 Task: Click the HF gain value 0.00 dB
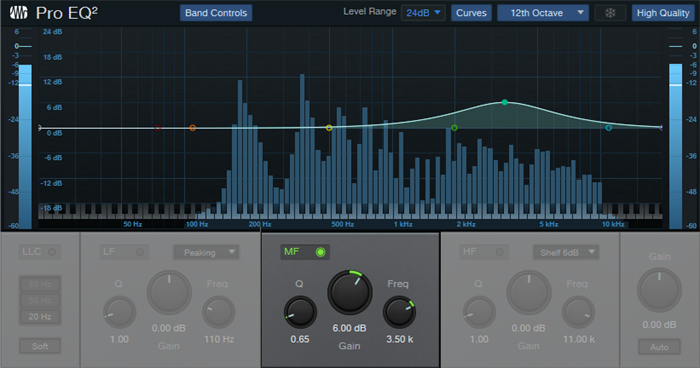click(528, 328)
